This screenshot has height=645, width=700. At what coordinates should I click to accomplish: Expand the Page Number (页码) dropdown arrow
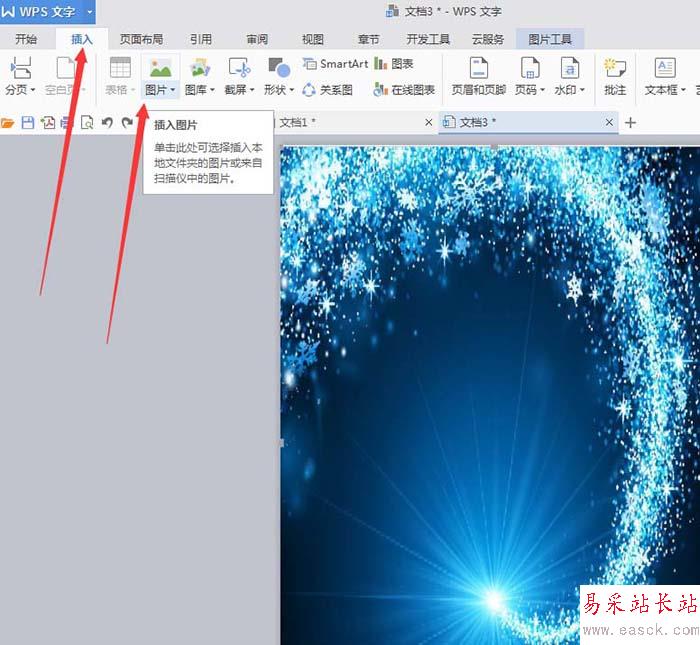click(x=542, y=90)
